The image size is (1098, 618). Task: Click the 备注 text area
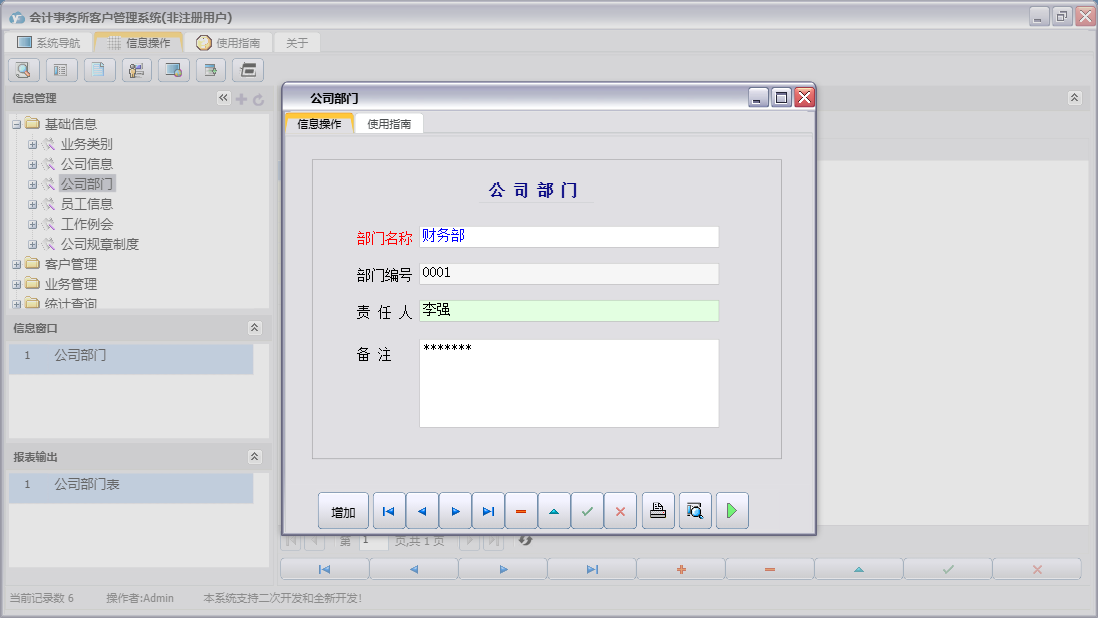point(568,383)
